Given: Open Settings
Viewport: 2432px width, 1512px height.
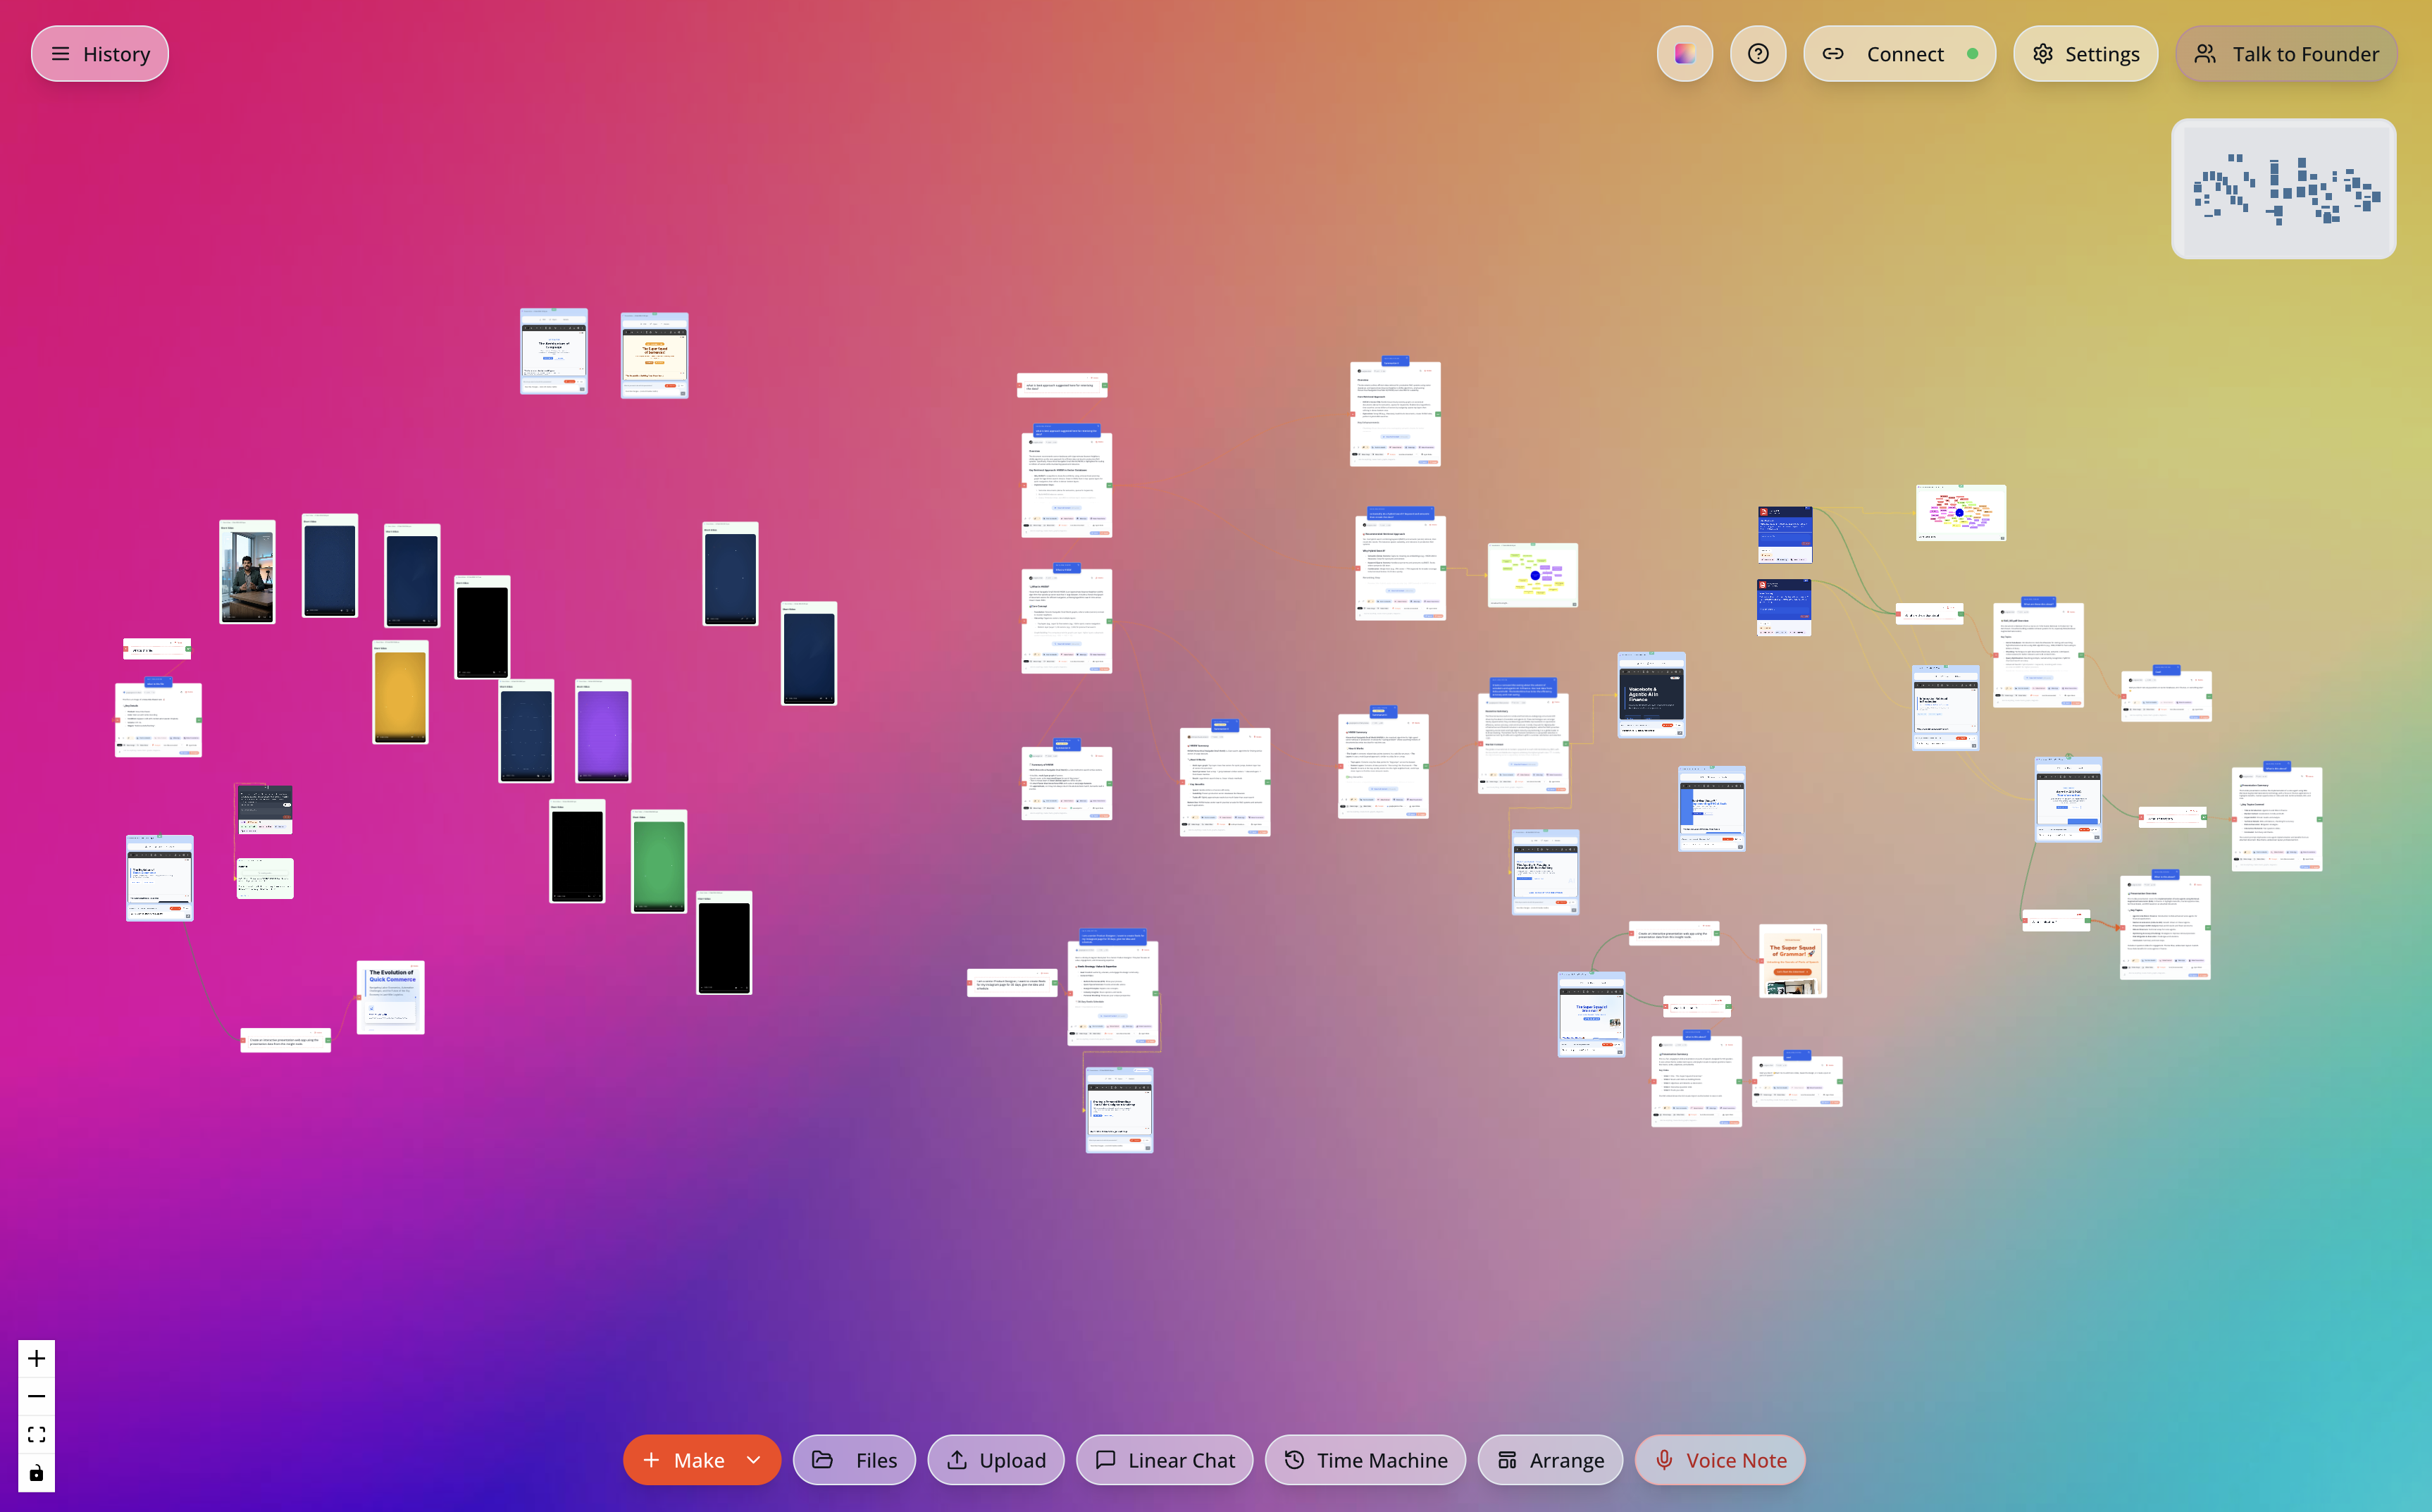Looking at the screenshot, I should coord(2085,54).
